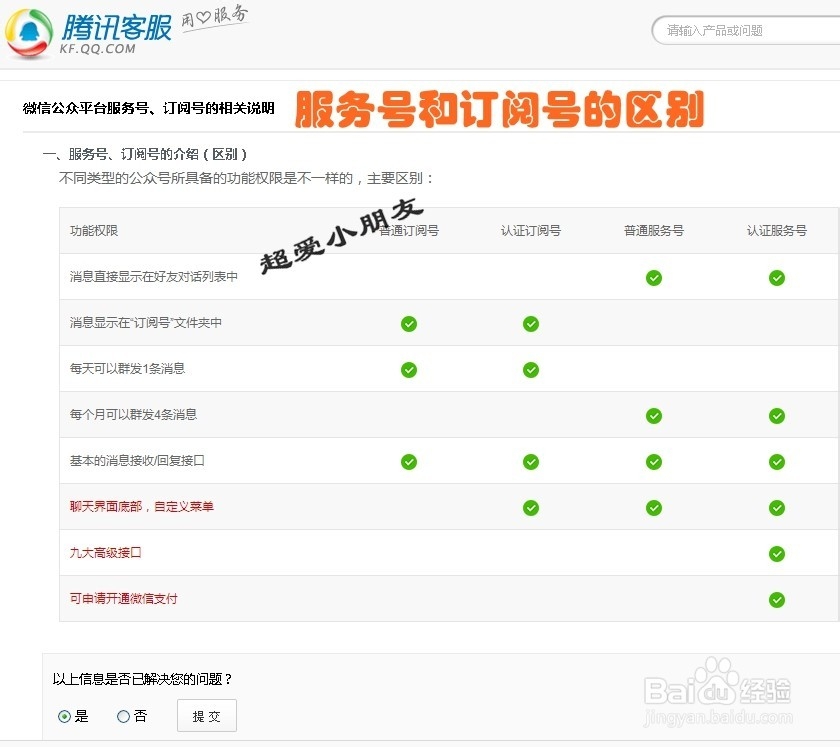
Task: Click 认证订阅号 checkmark in 每天可以群发1条消息 row
Action: pyautogui.click(x=531, y=370)
